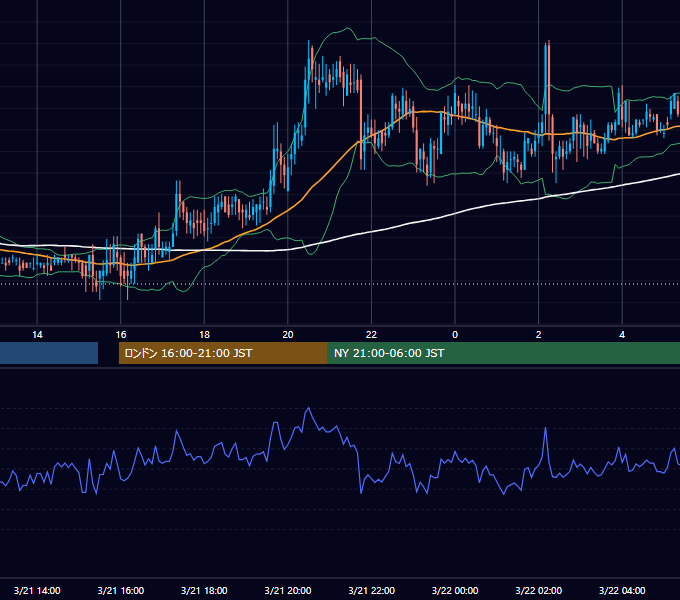Click the 3/22 00:00 date label

click(455, 590)
